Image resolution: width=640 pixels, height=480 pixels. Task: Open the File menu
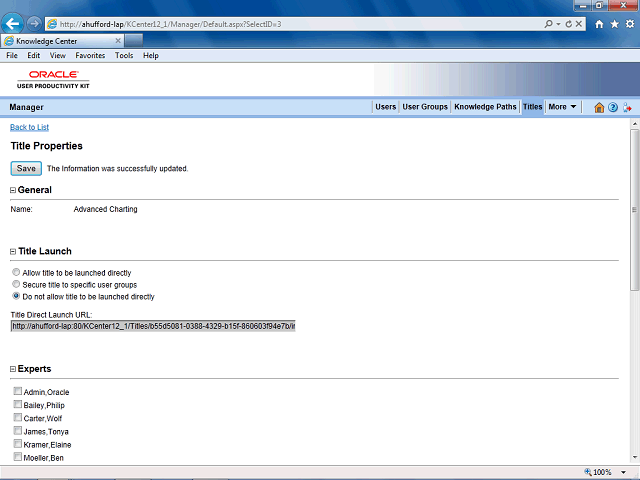click(12, 56)
